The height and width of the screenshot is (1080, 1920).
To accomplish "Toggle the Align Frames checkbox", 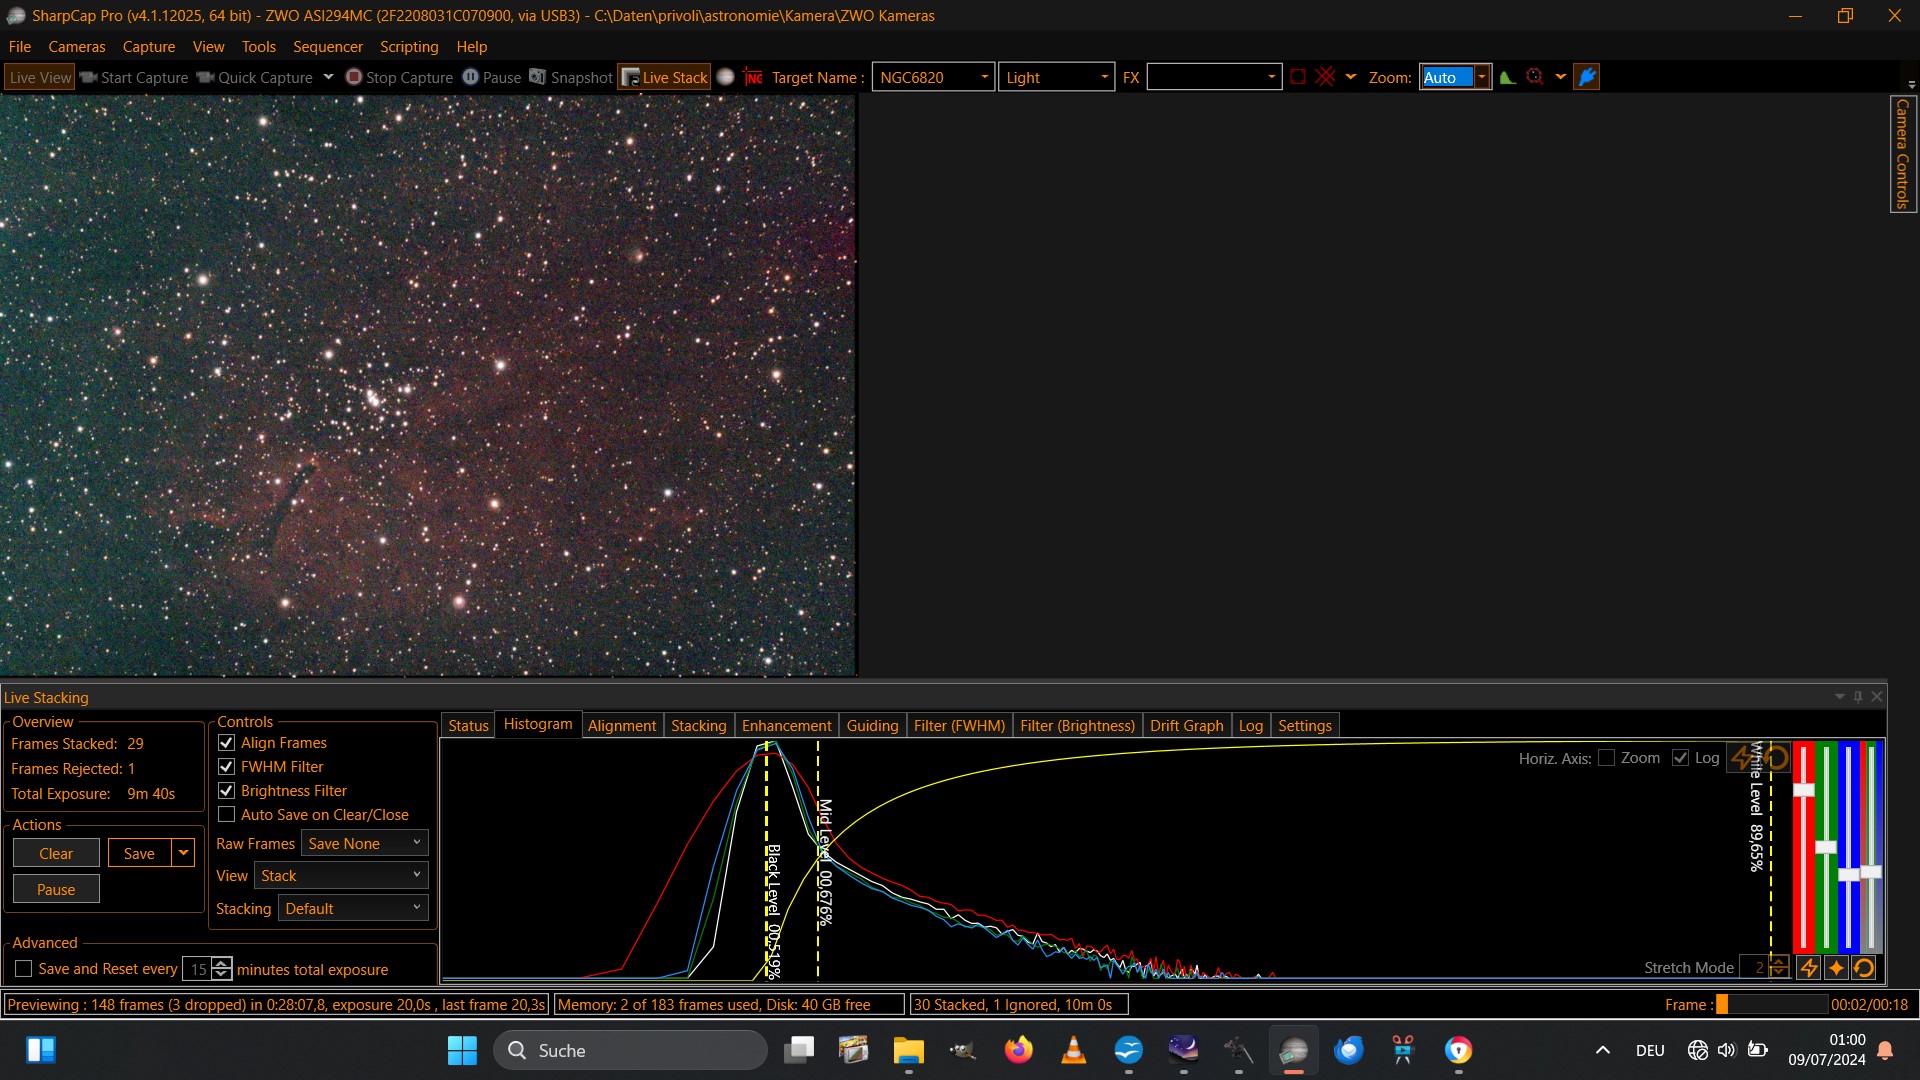I will pyautogui.click(x=227, y=743).
